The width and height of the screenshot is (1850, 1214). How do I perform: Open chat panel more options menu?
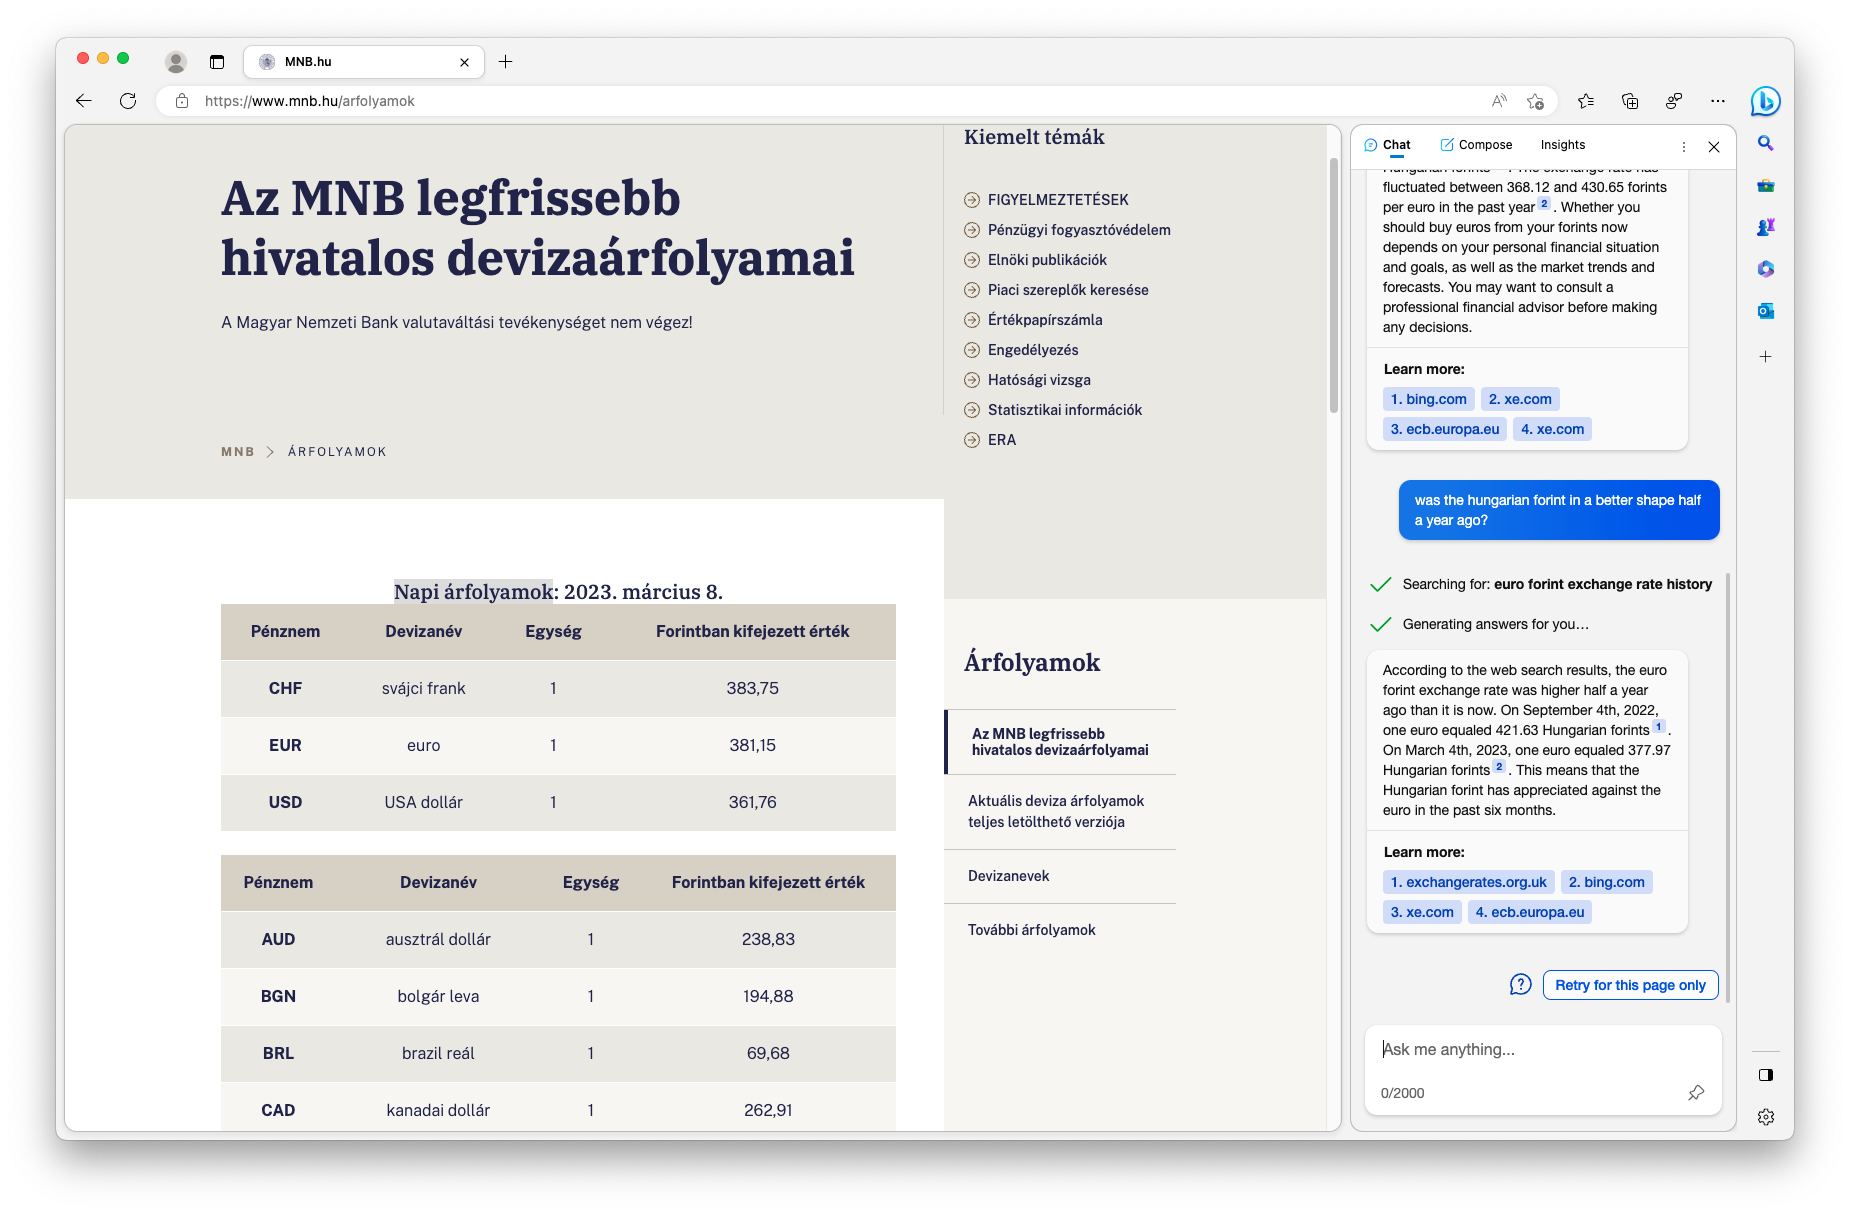1684,146
